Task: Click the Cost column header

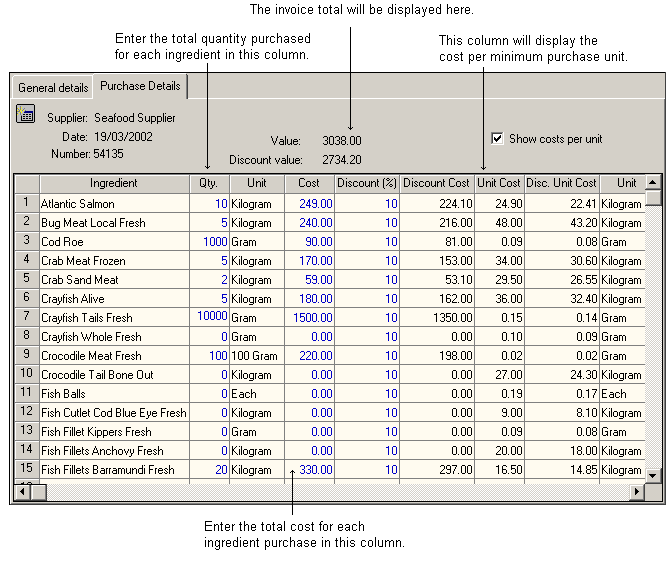Action: 309,183
